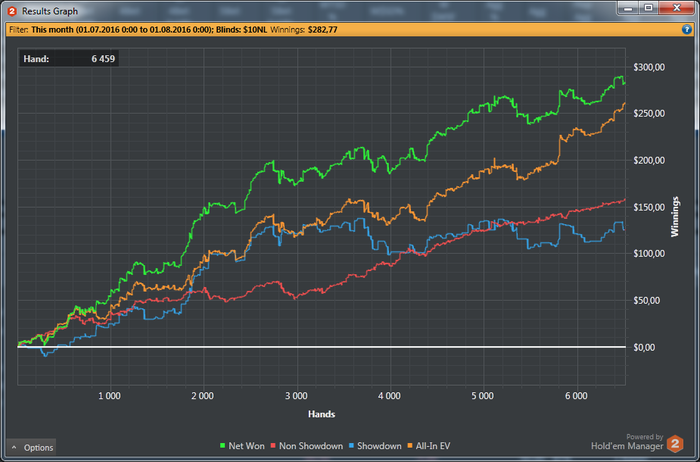This screenshot has height=462, width=700.
Task: Click the $250,00 axis label
Action: pyautogui.click(x=649, y=114)
